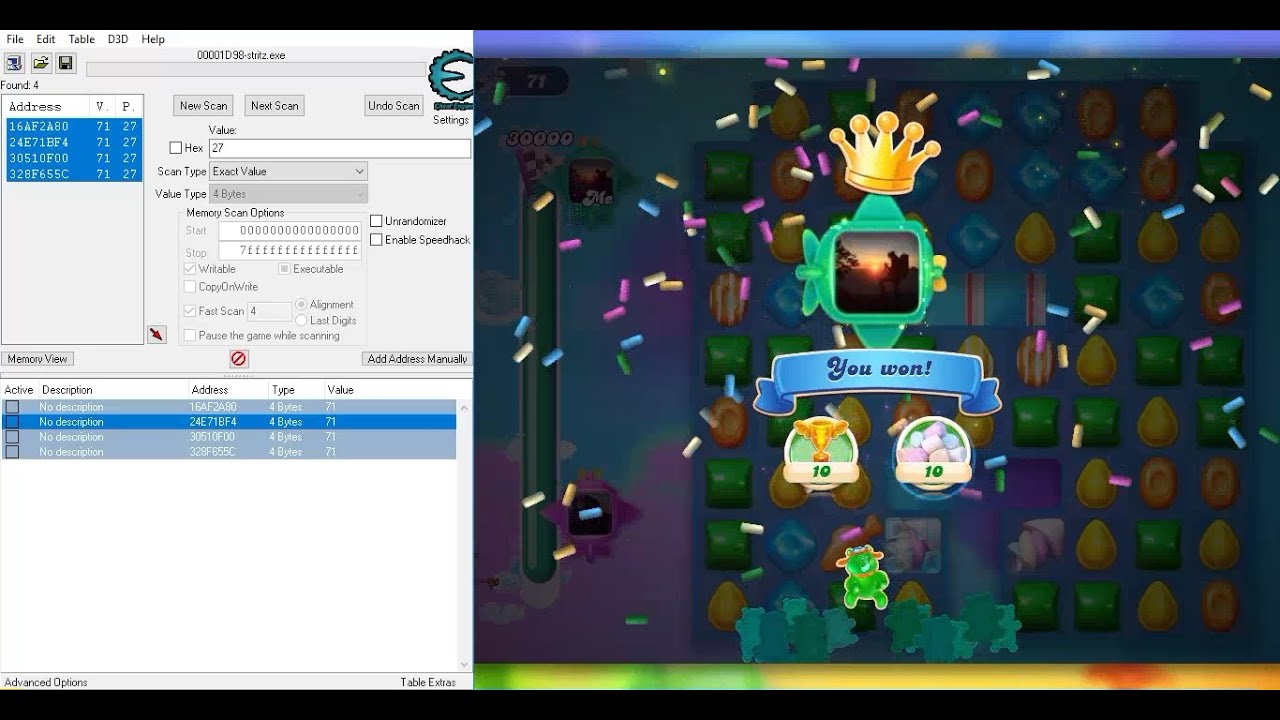Image resolution: width=1280 pixels, height=720 pixels.
Task: Open the Value Type dropdown
Action: pyautogui.click(x=288, y=194)
